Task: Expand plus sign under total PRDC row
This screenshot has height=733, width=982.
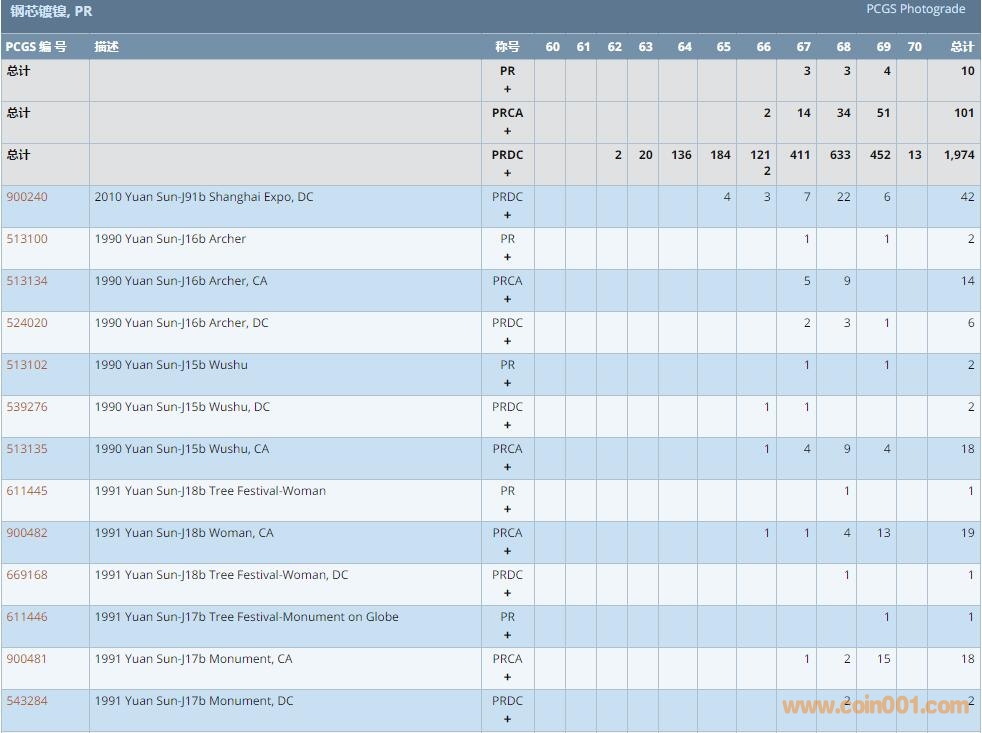Action: [507, 173]
